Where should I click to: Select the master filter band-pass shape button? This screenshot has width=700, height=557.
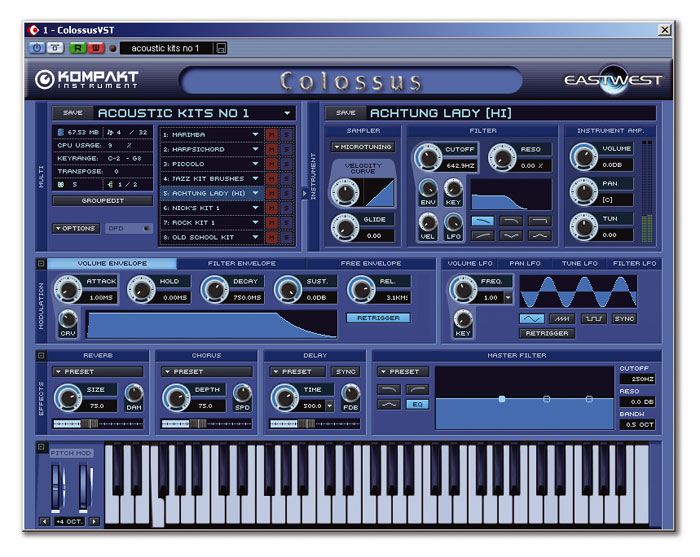coord(389,404)
